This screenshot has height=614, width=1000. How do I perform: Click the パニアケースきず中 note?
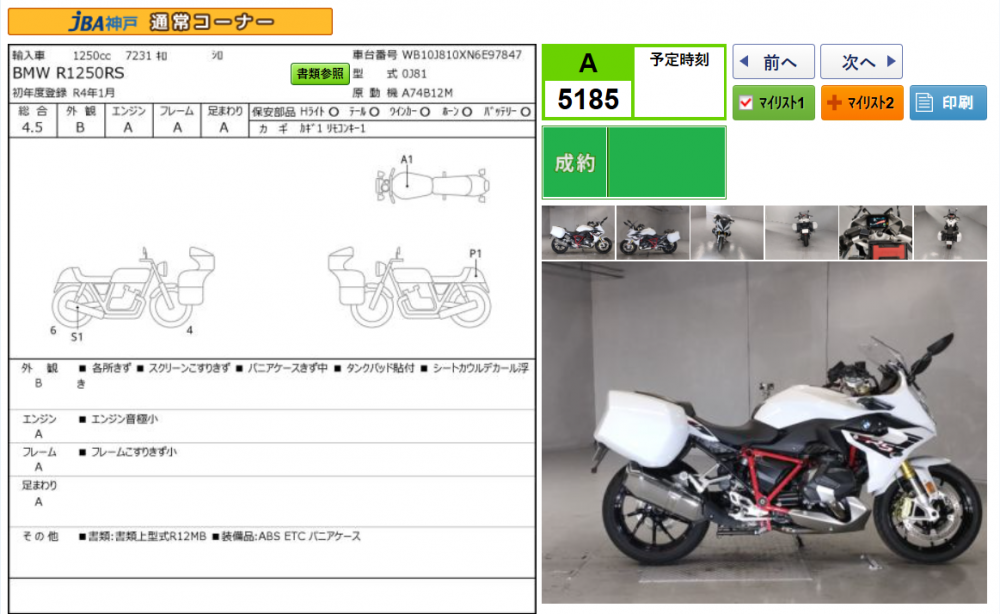[288, 368]
